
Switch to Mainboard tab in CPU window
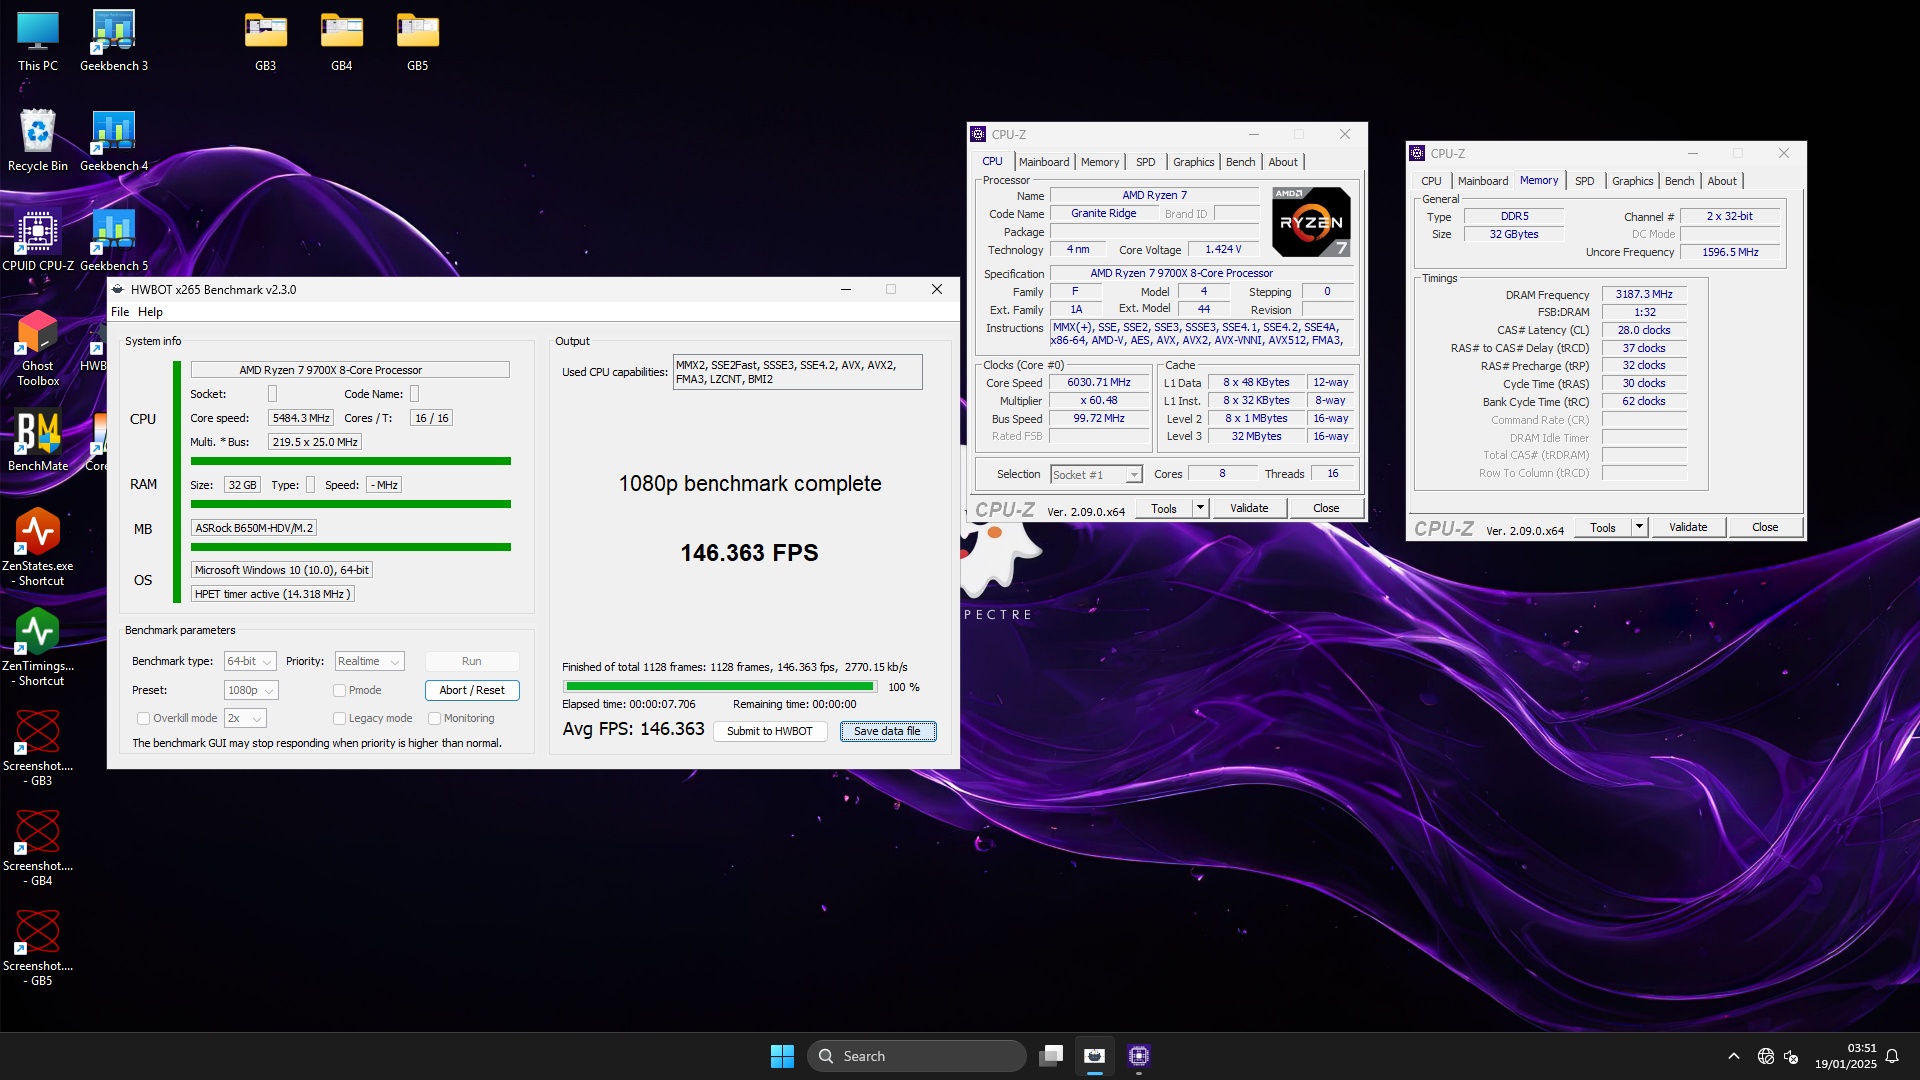point(1044,162)
